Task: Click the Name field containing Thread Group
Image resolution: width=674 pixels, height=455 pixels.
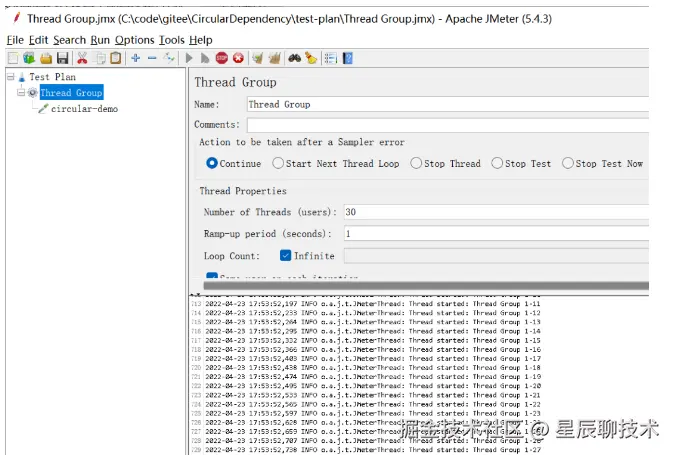Action: [x=447, y=104]
